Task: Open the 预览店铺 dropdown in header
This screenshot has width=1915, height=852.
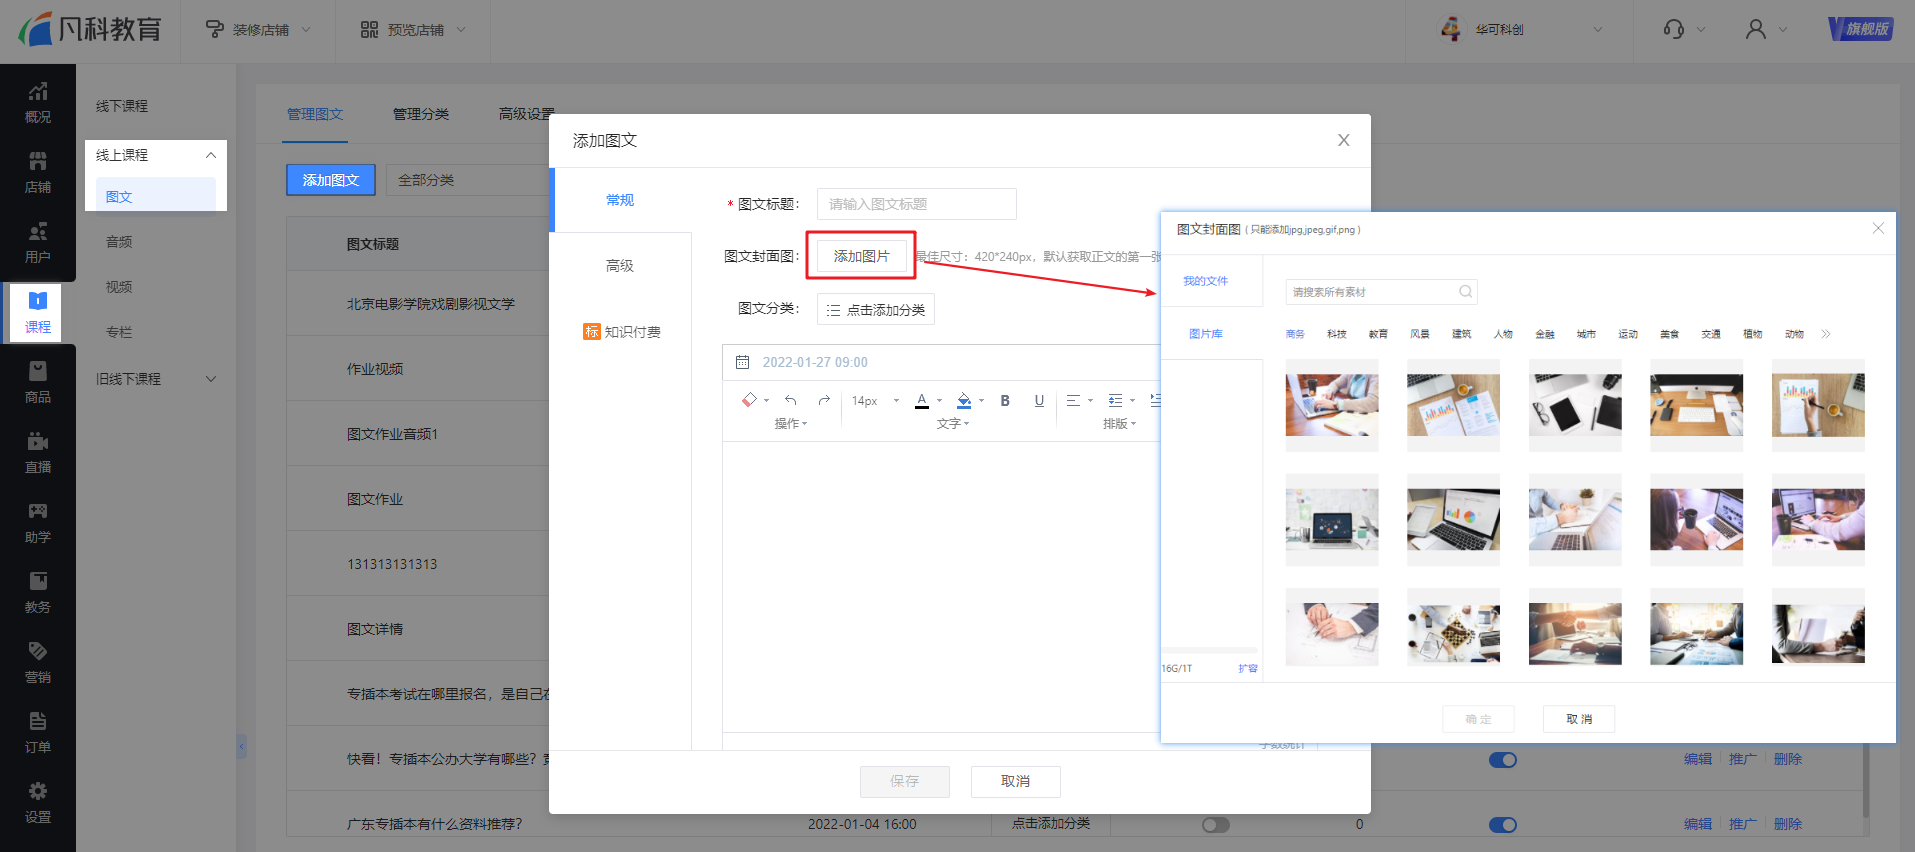Action: (x=413, y=30)
